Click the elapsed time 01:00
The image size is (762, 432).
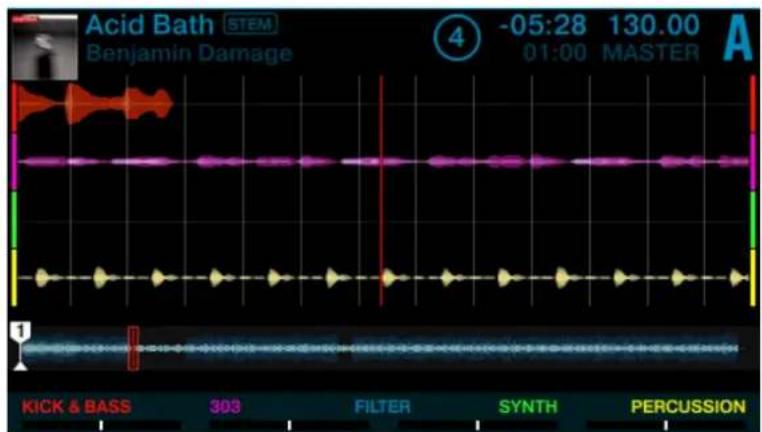[555, 52]
